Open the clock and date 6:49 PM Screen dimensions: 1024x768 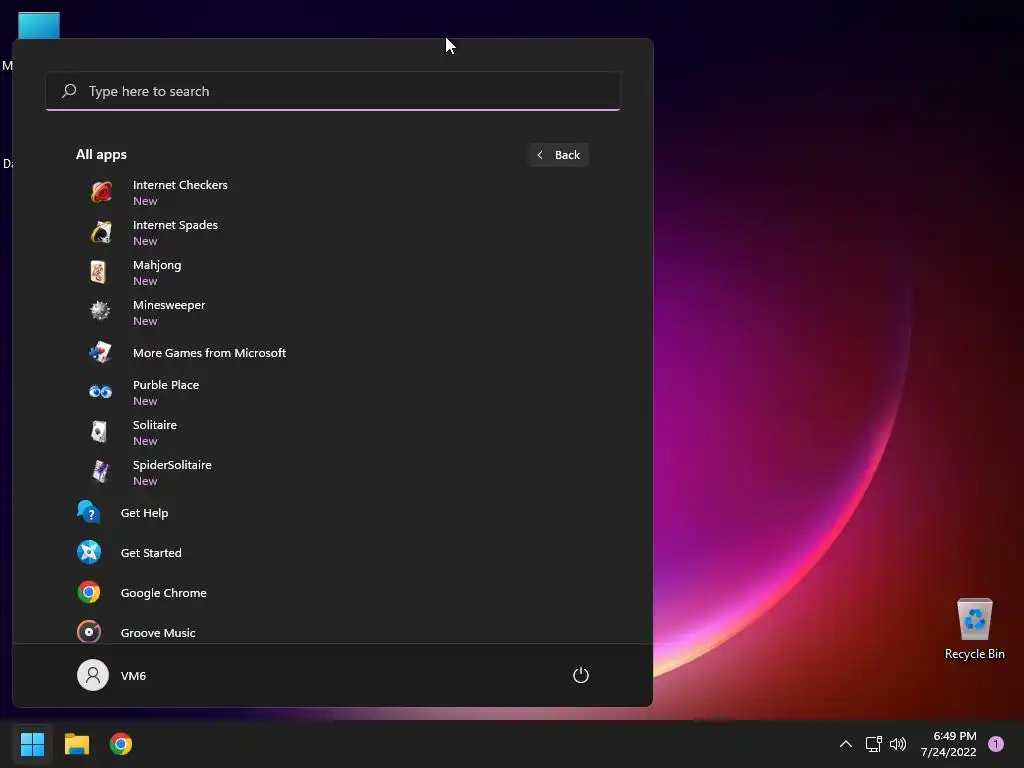coord(948,744)
